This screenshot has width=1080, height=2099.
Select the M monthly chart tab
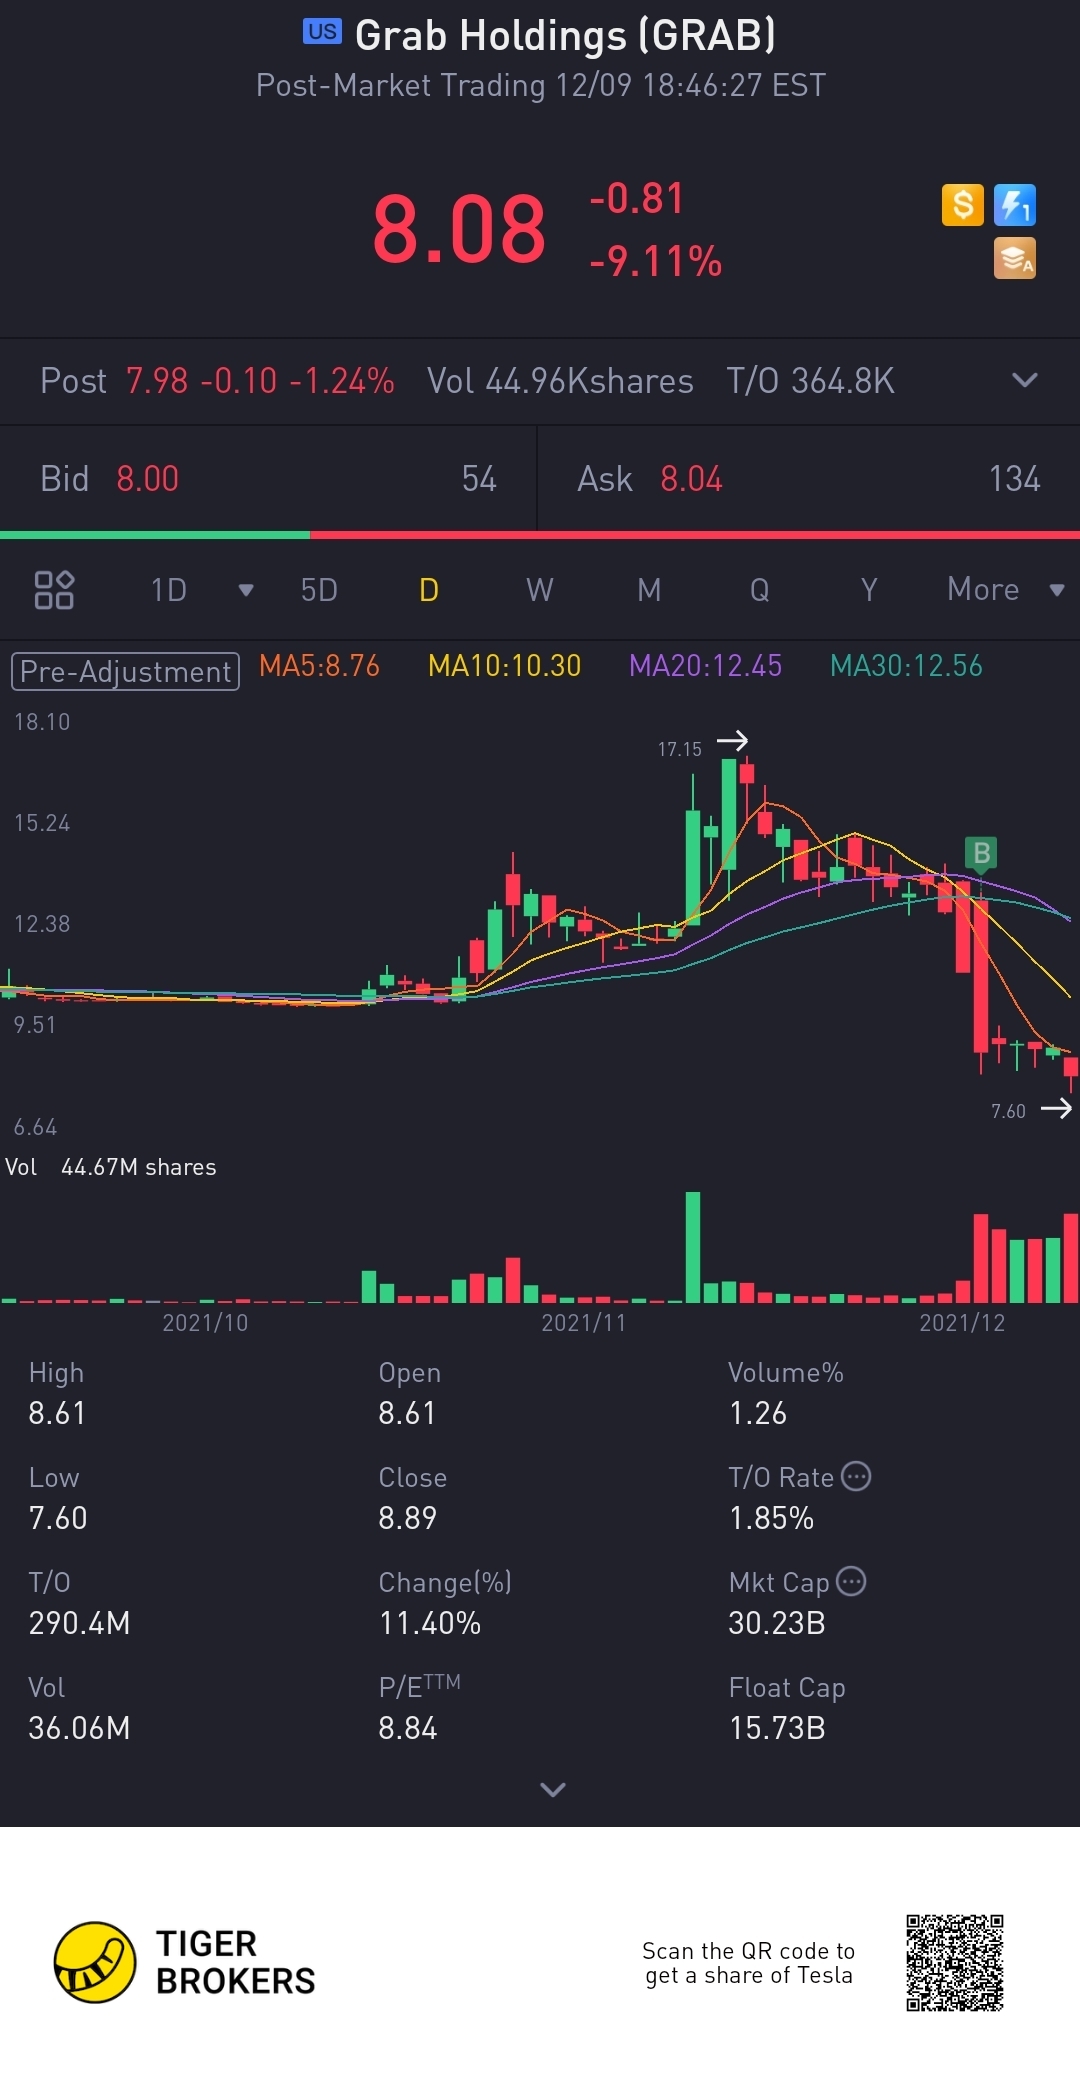click(649, 590)
